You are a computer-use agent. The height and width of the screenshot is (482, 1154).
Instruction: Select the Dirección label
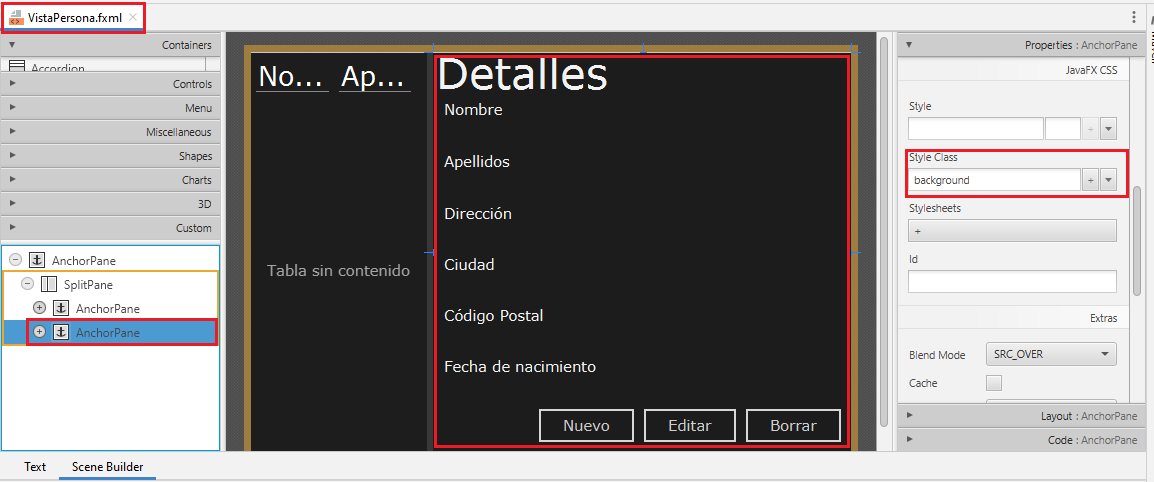coord(478,213)
